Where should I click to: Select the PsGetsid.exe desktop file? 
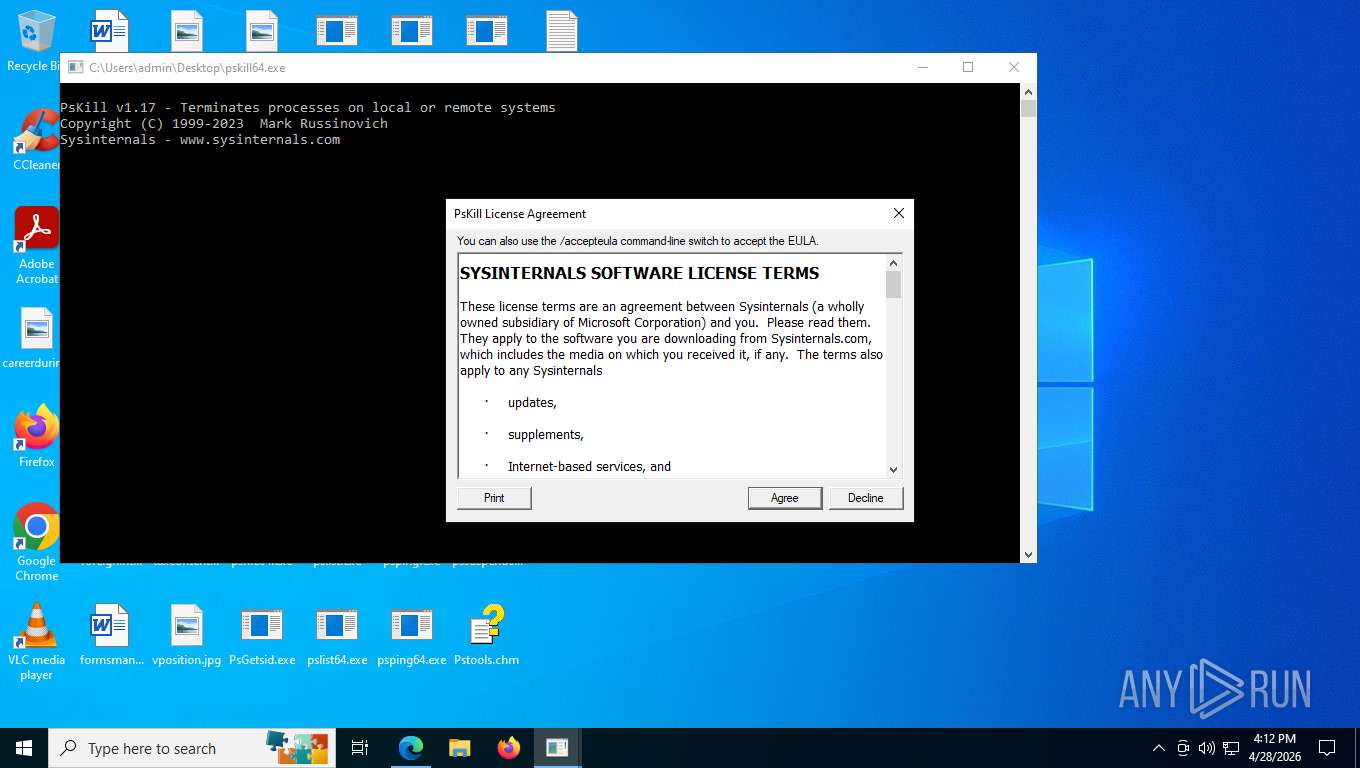click(x=262, y=635)
